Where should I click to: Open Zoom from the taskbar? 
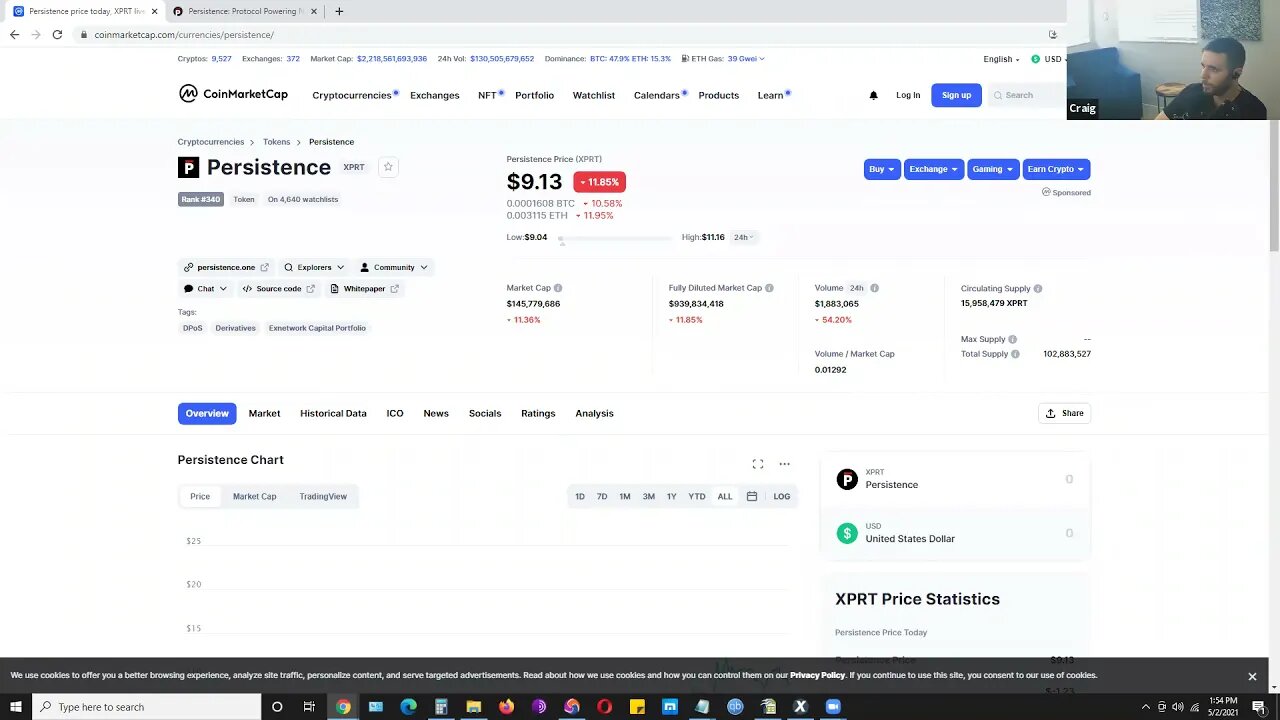point(833,707)
